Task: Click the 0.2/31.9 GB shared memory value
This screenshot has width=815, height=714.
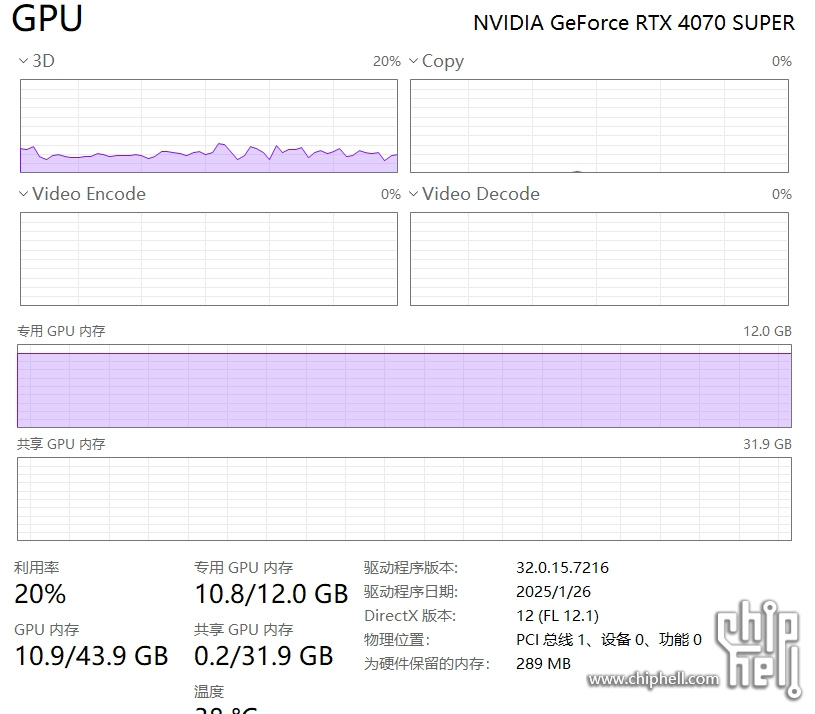Action: (x=264, y=656)
